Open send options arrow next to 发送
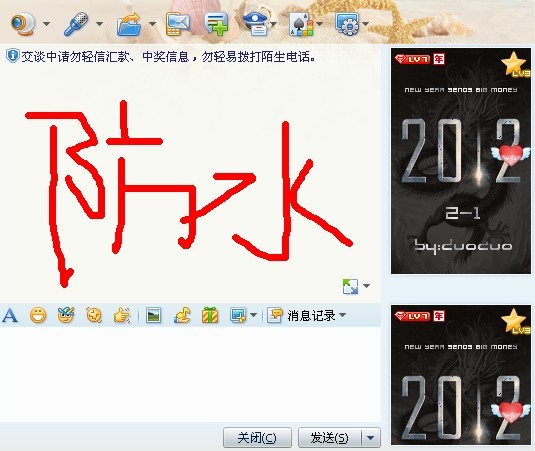The width and height of the screenshot is (535, 451). pyautogui.click(x=371, y=437)
